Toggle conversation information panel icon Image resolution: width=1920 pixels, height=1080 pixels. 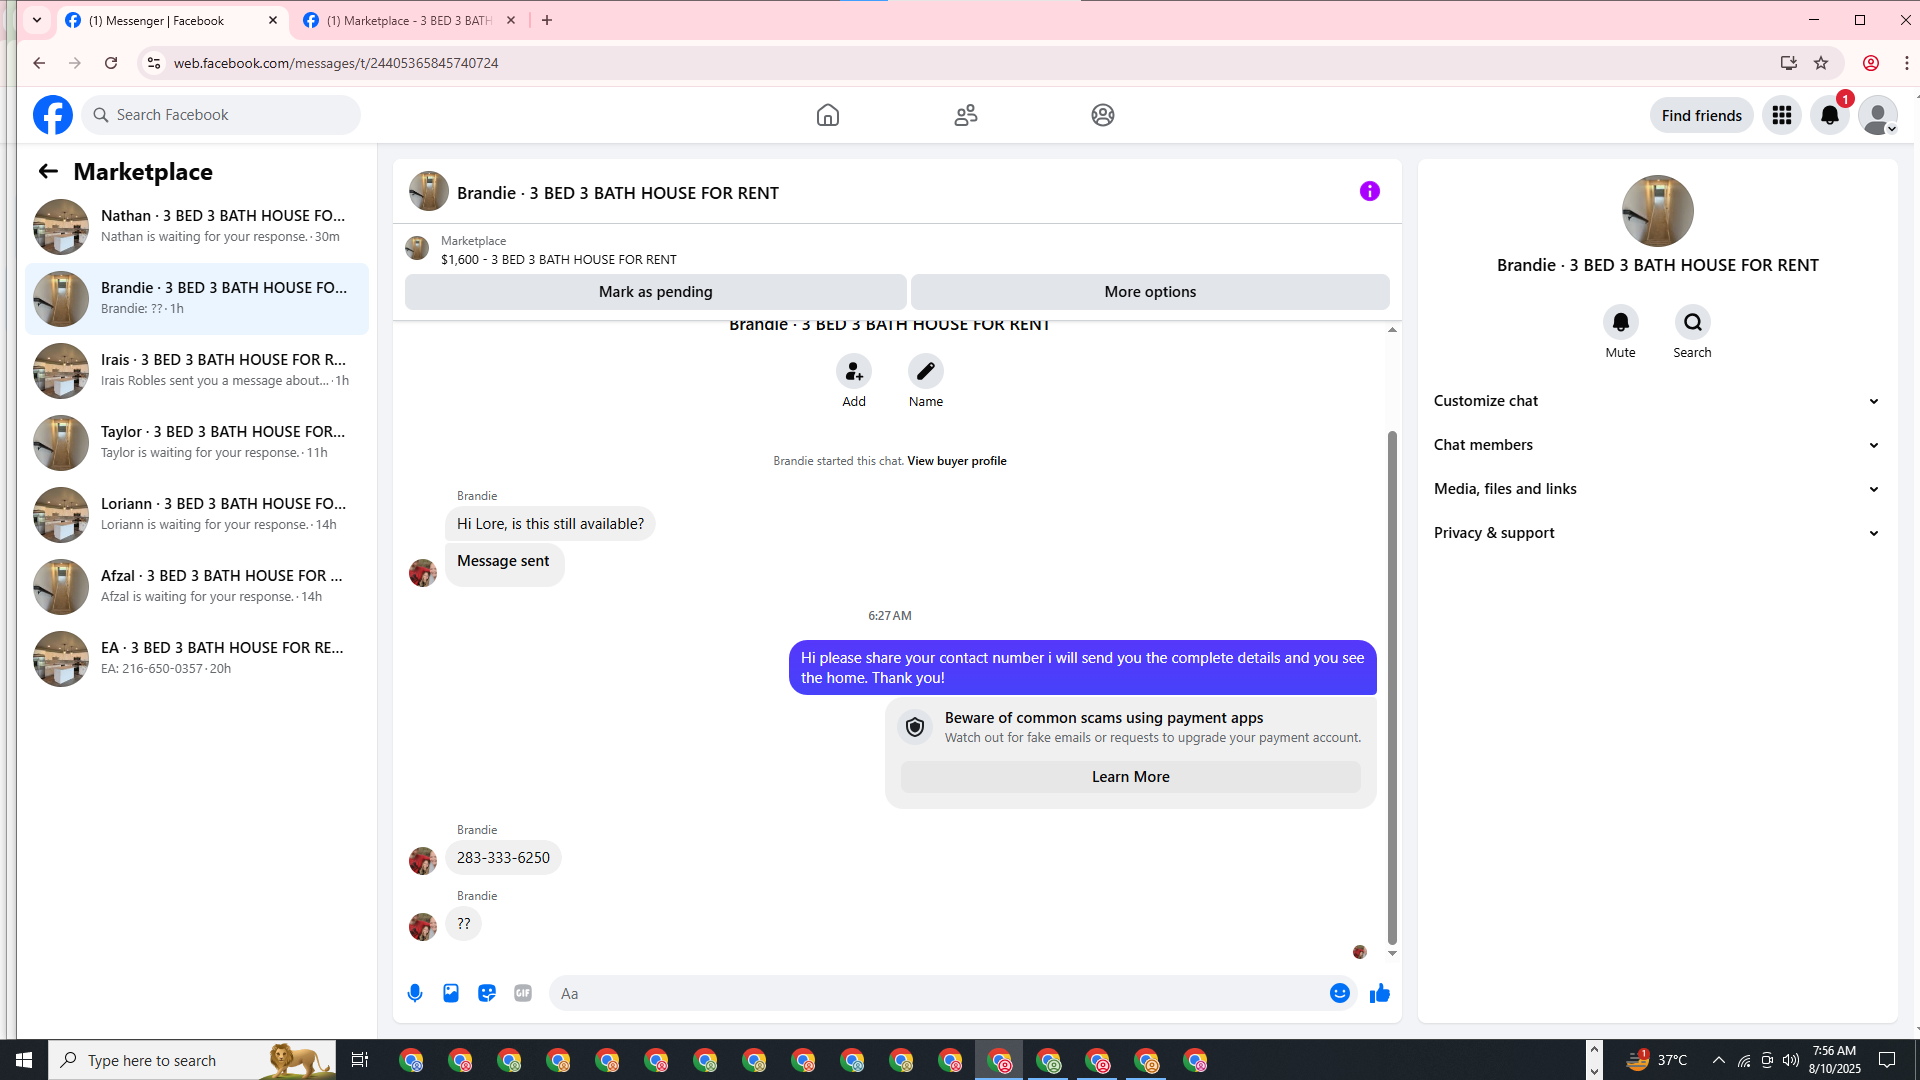click(1369, 191)
